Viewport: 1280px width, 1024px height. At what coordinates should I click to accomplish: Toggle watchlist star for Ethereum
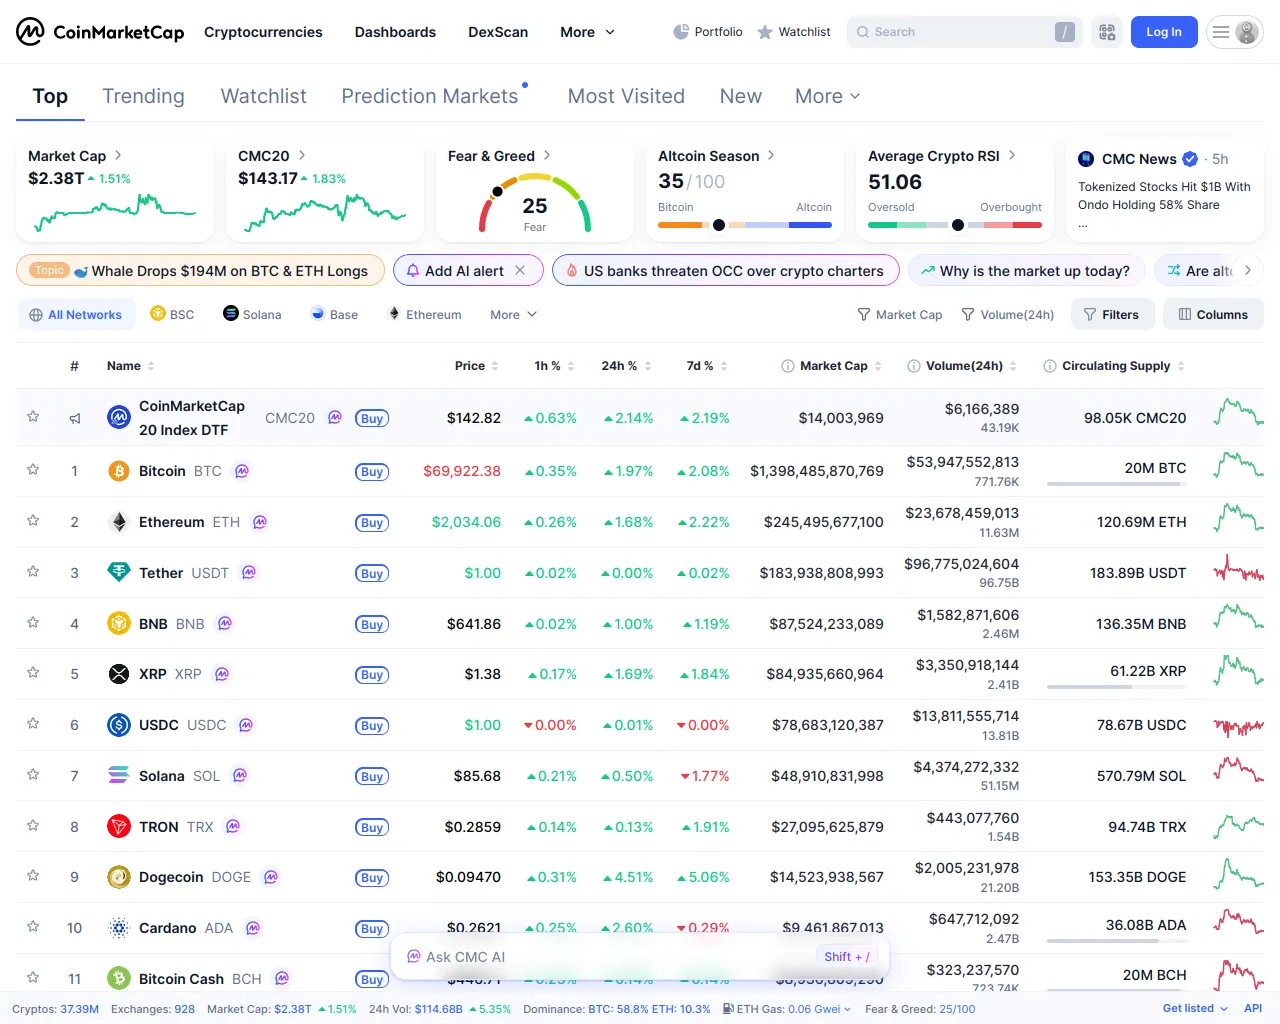33,520
